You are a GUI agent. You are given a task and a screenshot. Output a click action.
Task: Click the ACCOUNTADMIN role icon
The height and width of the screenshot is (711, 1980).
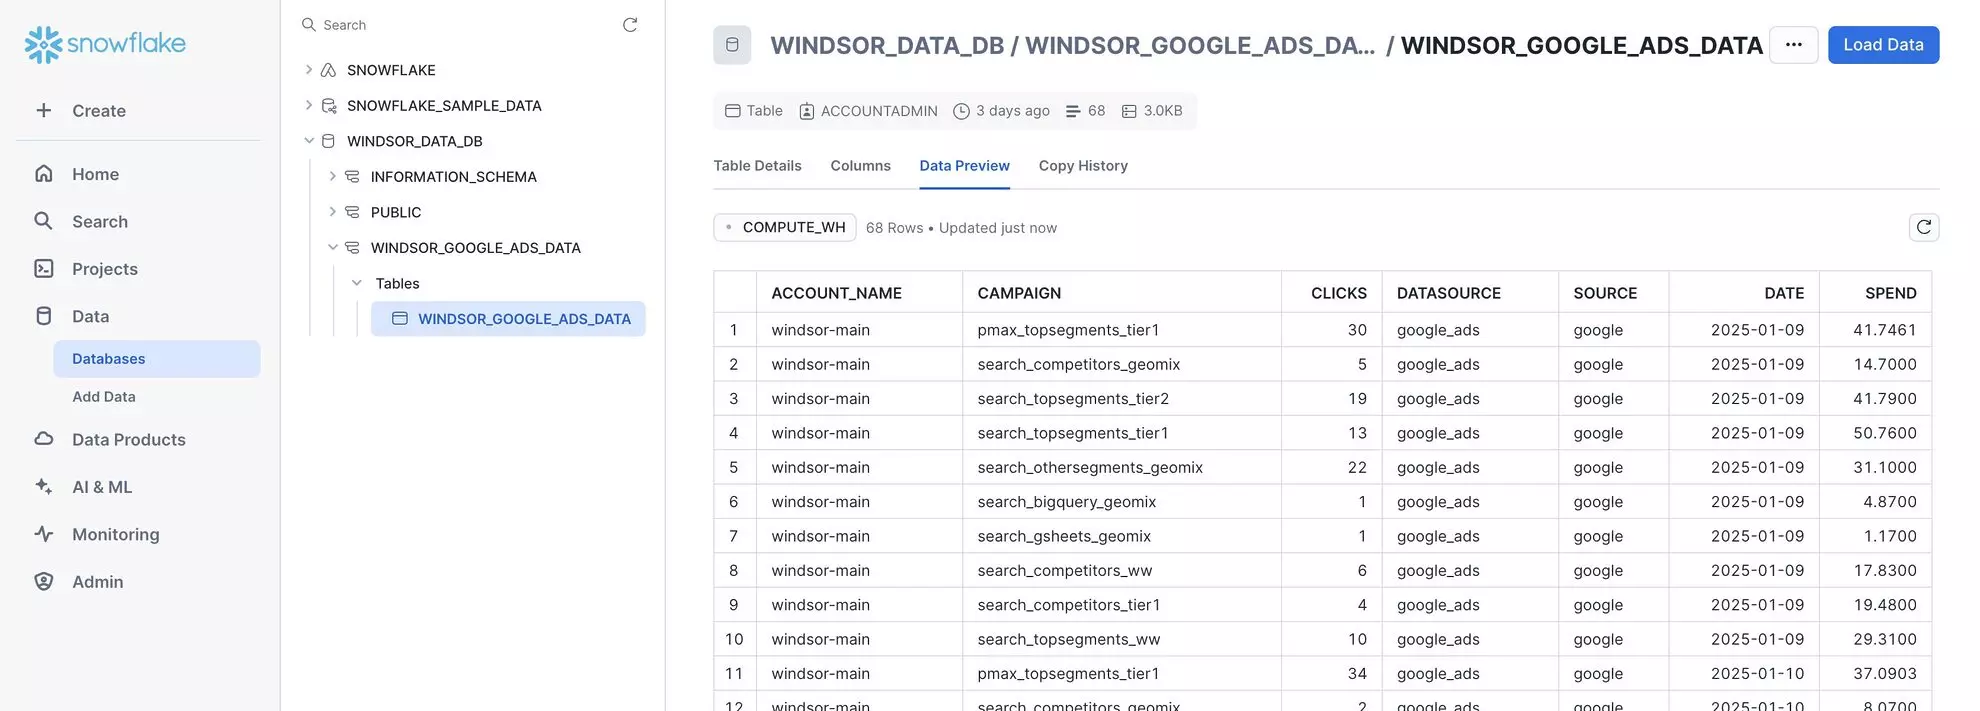(807, 111)
